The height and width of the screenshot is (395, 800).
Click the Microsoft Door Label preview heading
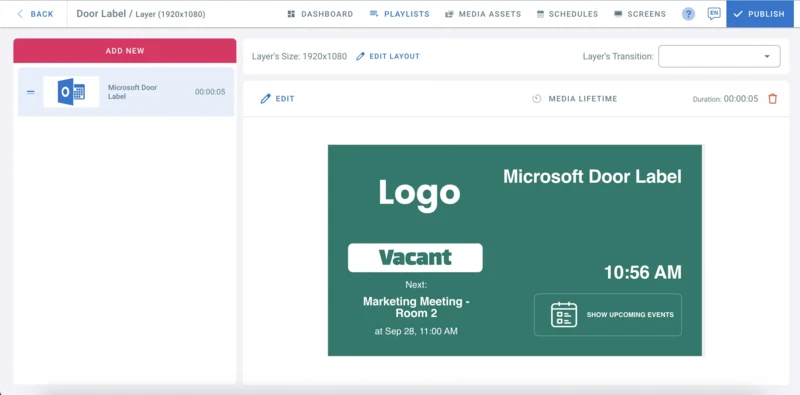point(592,177)
